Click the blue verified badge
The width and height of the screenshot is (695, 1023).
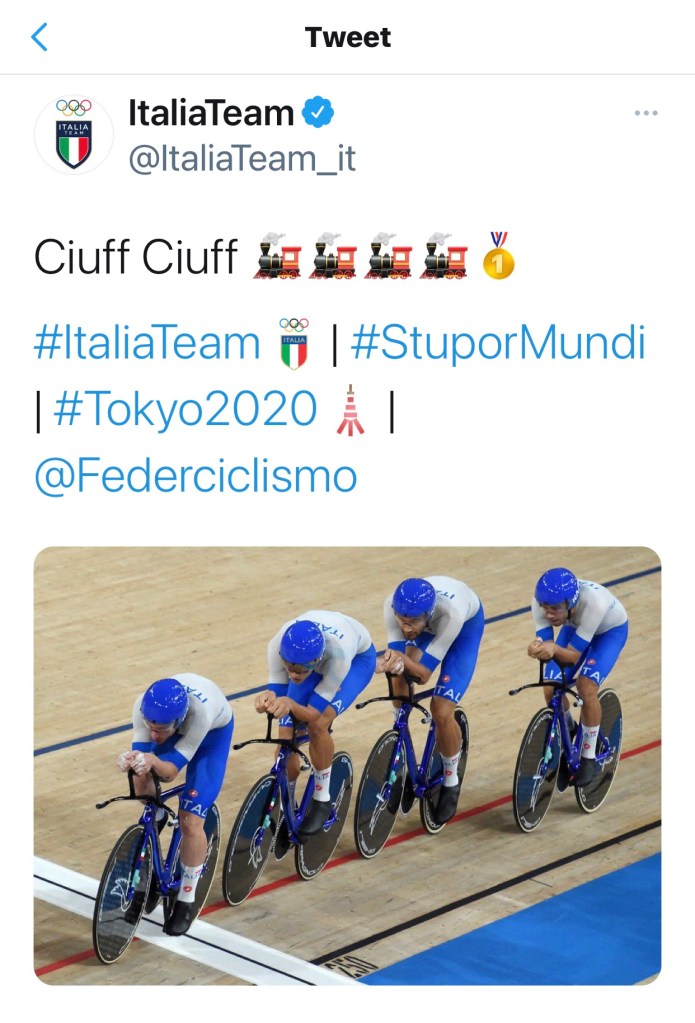point(319,114)
